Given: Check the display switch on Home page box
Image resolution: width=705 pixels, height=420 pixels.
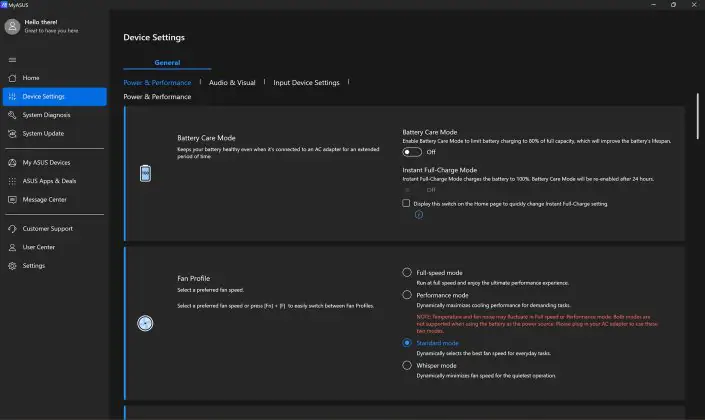Looking at the screenshot, I should (x=406, y=203).
